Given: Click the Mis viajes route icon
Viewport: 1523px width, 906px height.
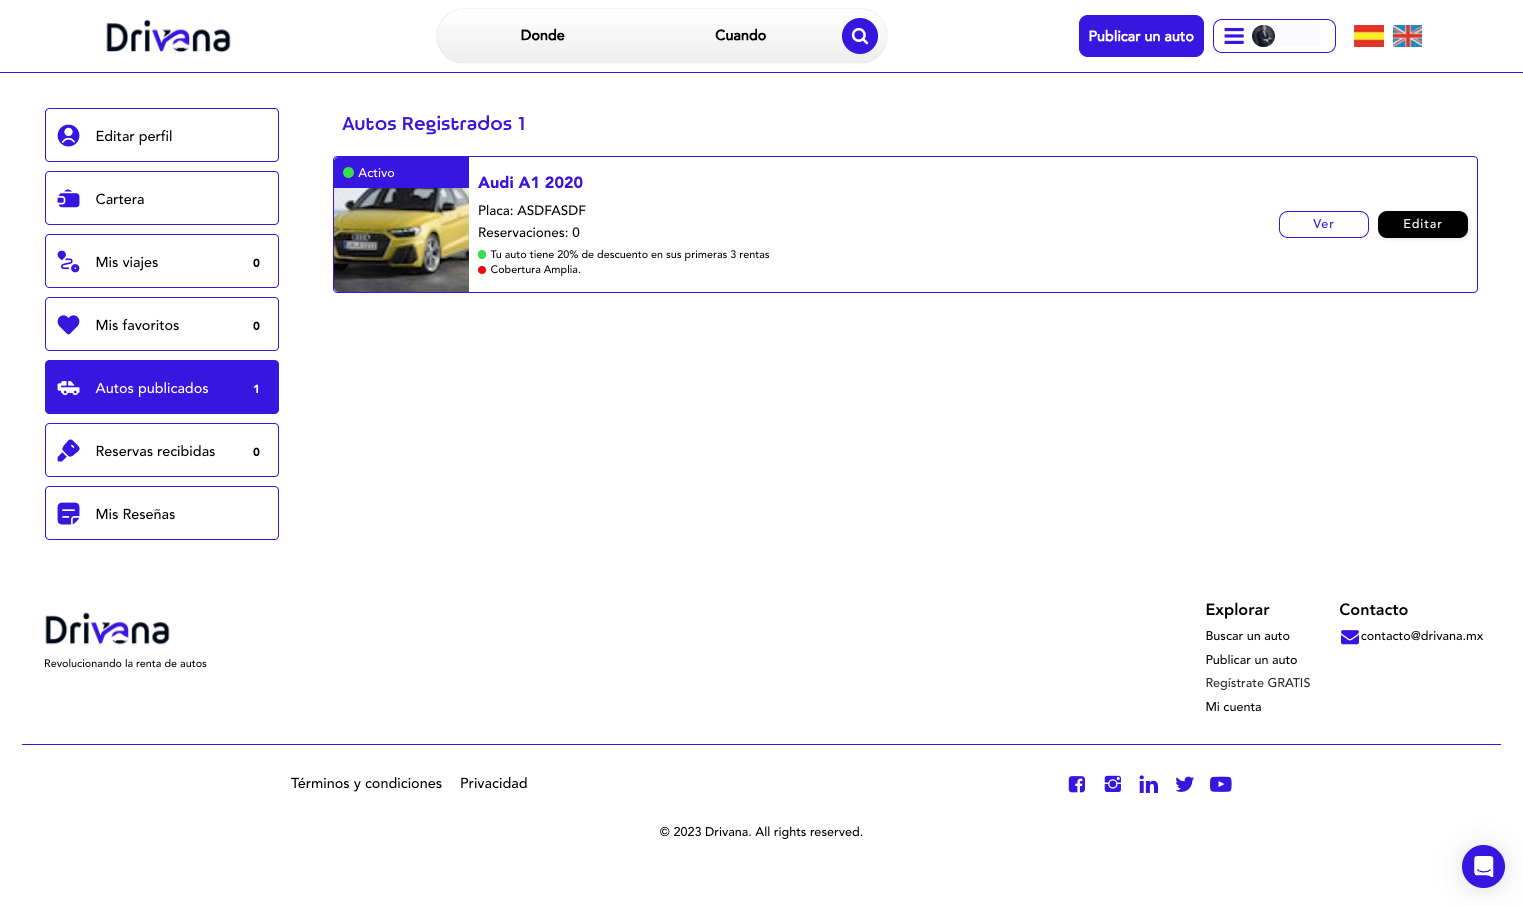Looking at the screenshot, I should 68,261.
